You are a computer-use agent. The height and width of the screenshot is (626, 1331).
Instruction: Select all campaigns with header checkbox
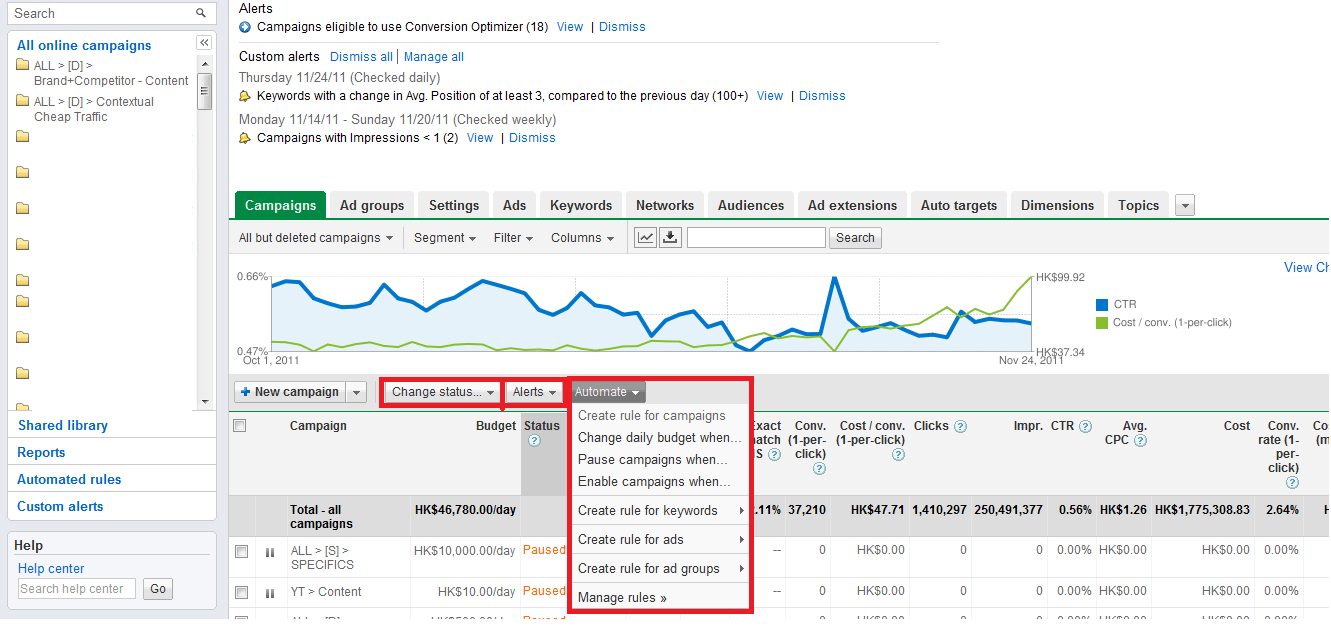tap(239, 426)
